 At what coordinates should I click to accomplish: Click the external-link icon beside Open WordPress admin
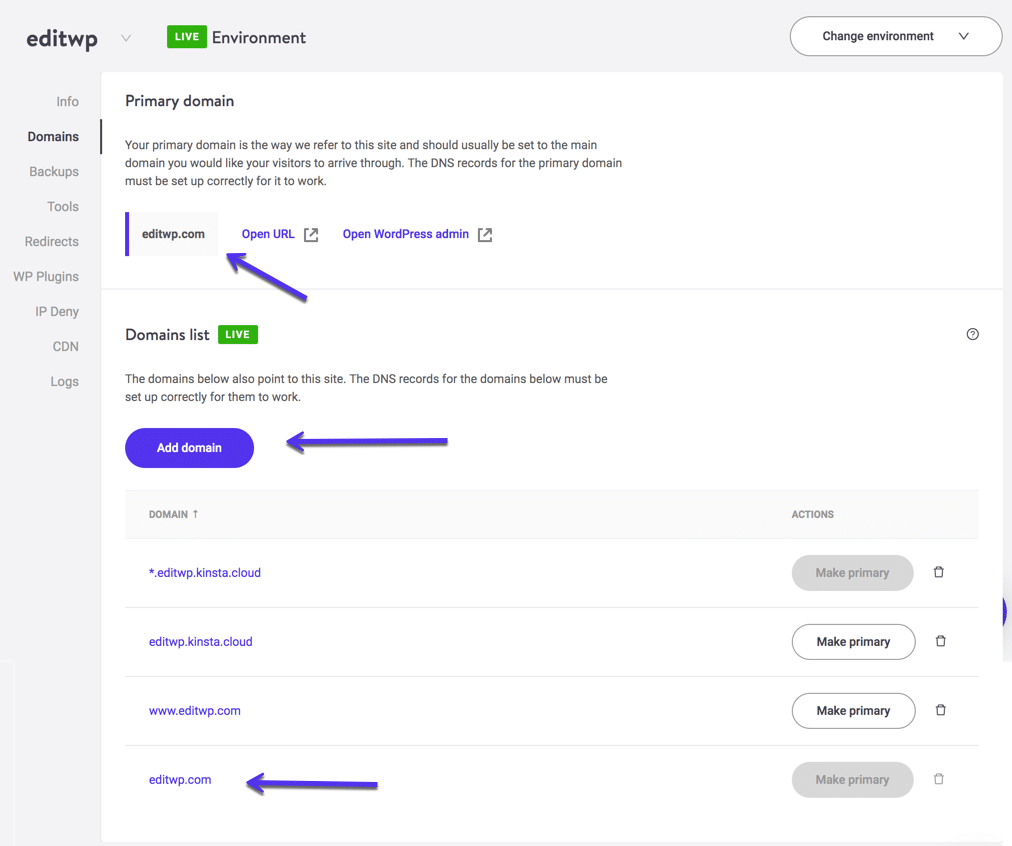[485, 234]
